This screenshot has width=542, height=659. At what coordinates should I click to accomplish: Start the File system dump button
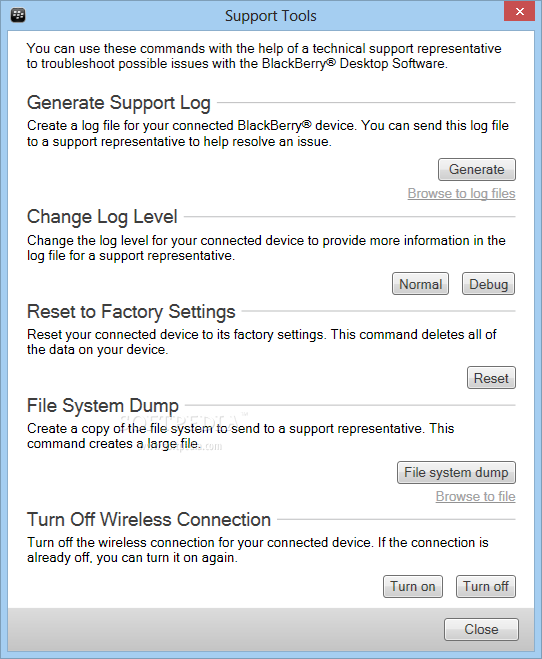pyautogui.click(x=456, y=472)
